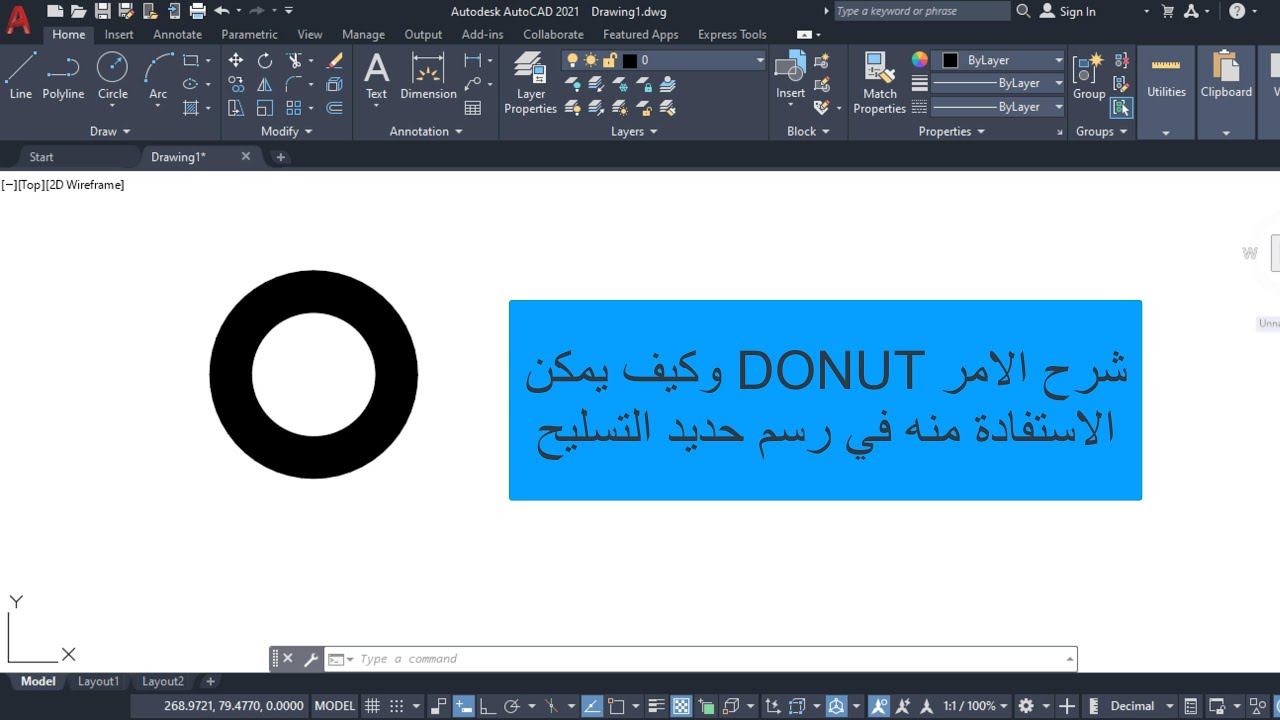The image size is (1280, 720).
Task: Open the Multiline Text tool
Action: coord(376,76)
